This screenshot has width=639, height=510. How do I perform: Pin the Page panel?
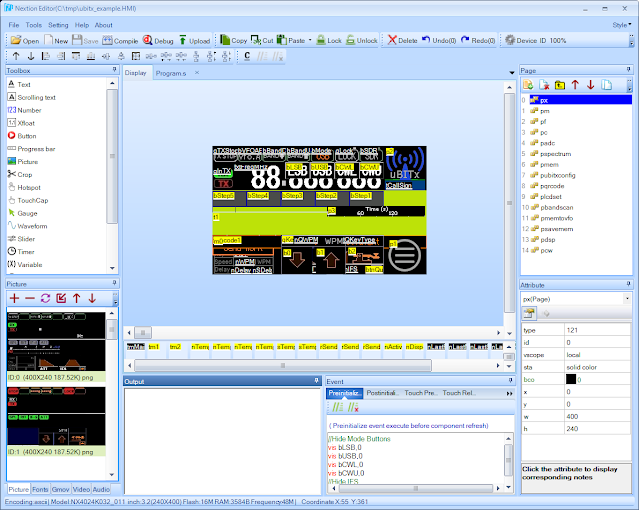pyautogui.click(x=628, y=70)
